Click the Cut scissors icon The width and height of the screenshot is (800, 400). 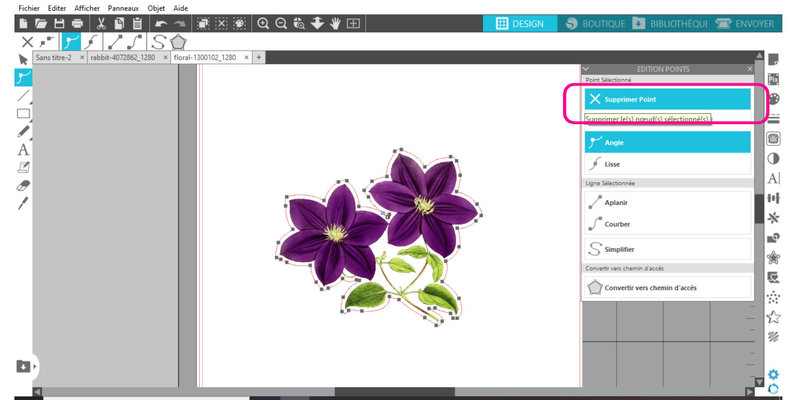[x=102, y=23]
